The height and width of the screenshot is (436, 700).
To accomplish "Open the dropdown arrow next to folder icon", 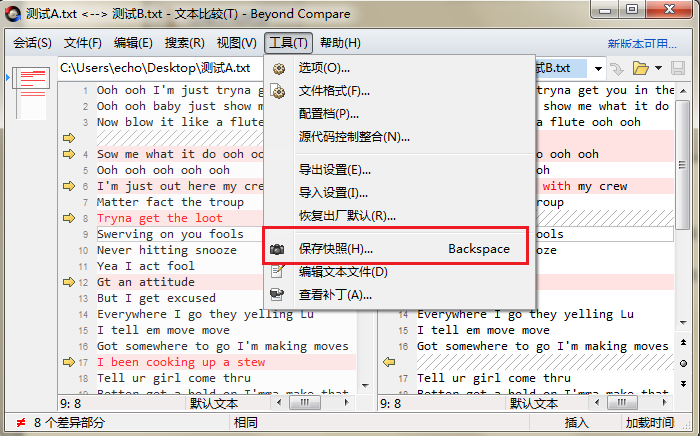I will pyautogui.click(x=656, y=68).
